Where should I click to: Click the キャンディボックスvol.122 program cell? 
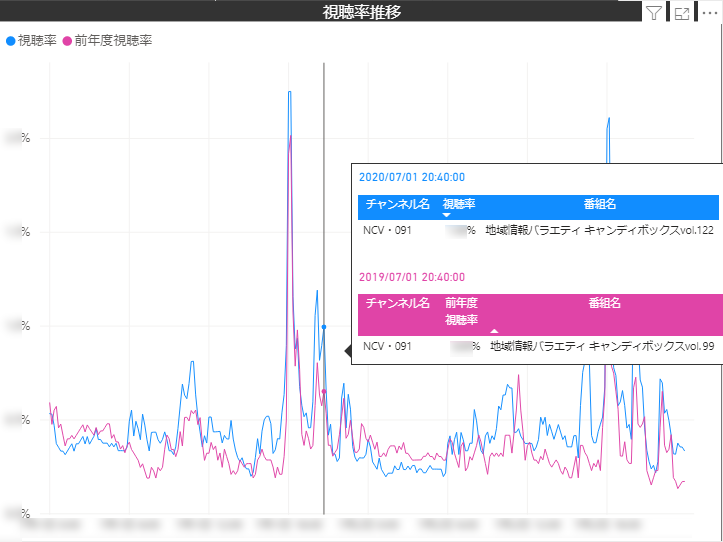pyautogui.click(x=599, y=230)
